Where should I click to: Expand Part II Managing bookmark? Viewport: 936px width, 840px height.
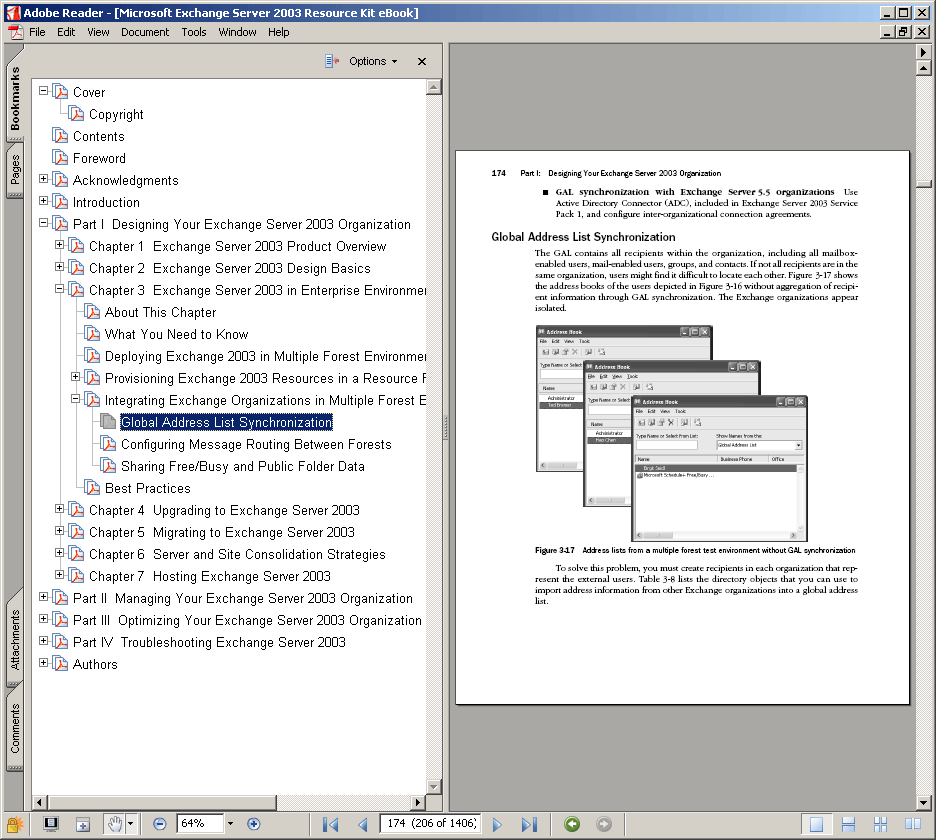tap(44, 597)
